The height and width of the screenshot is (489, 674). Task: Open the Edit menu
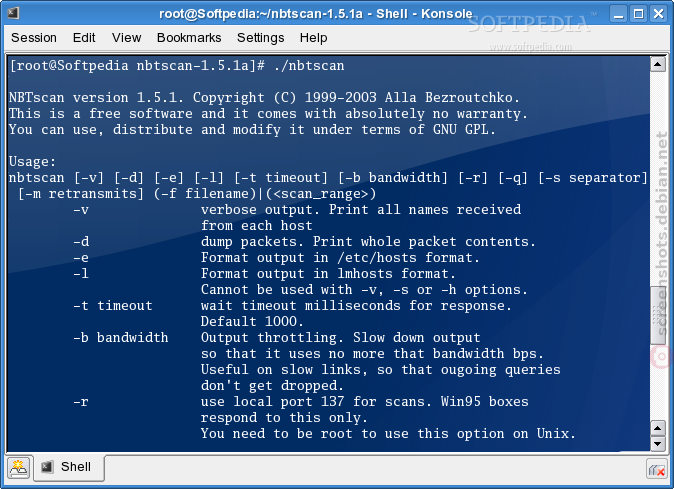(84, 38)
